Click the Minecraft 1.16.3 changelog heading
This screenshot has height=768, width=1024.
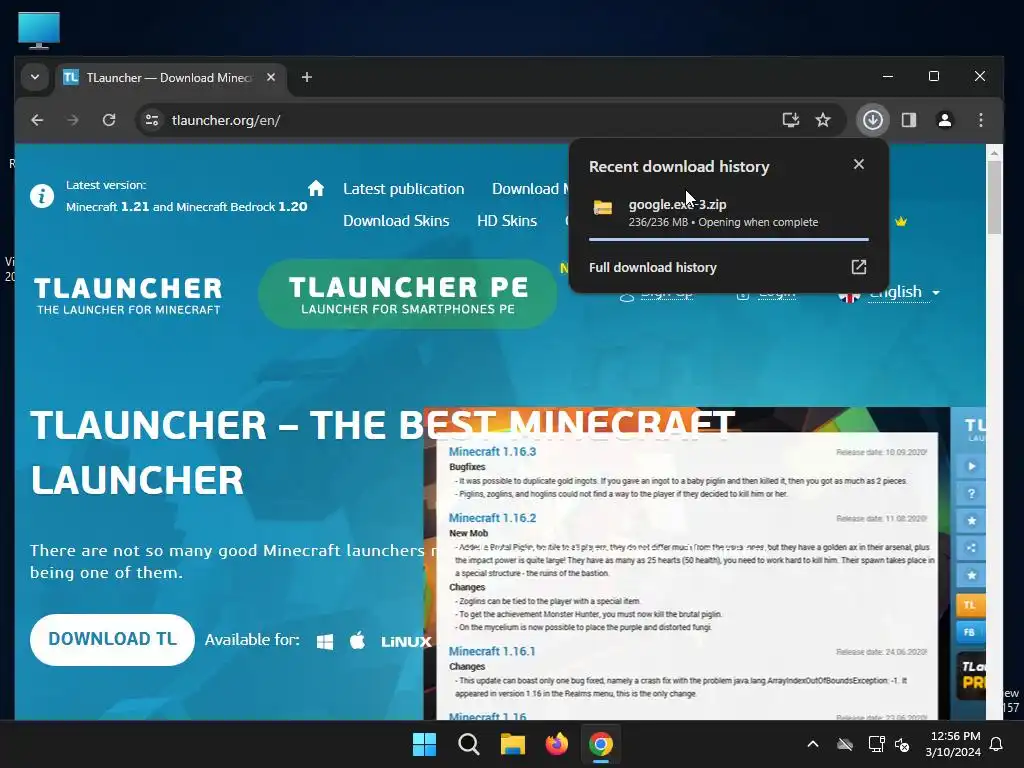[492, 451]
